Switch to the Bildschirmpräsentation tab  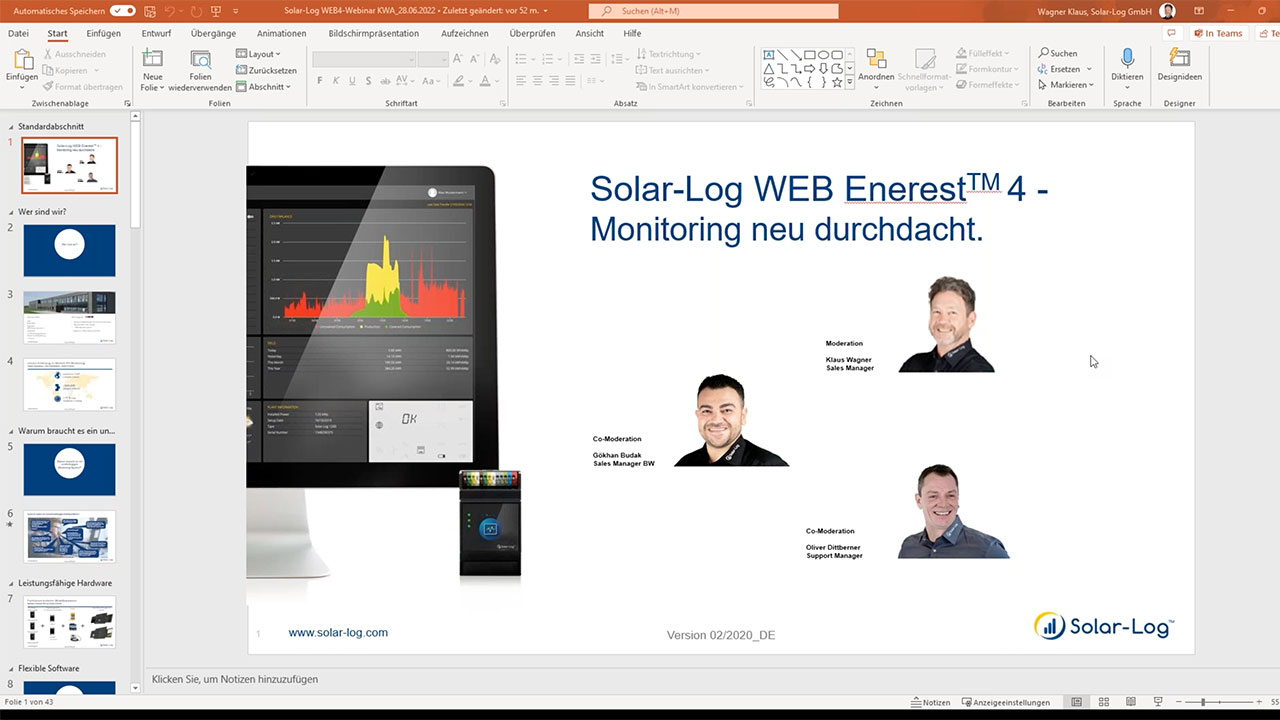tap(374, 33)
